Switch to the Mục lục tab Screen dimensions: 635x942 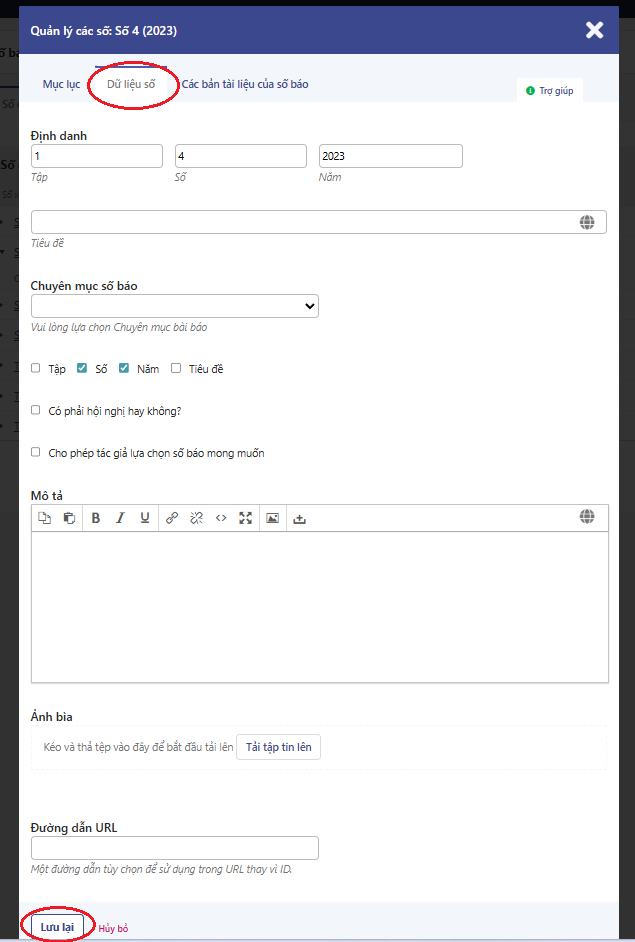tap(61, 85)
